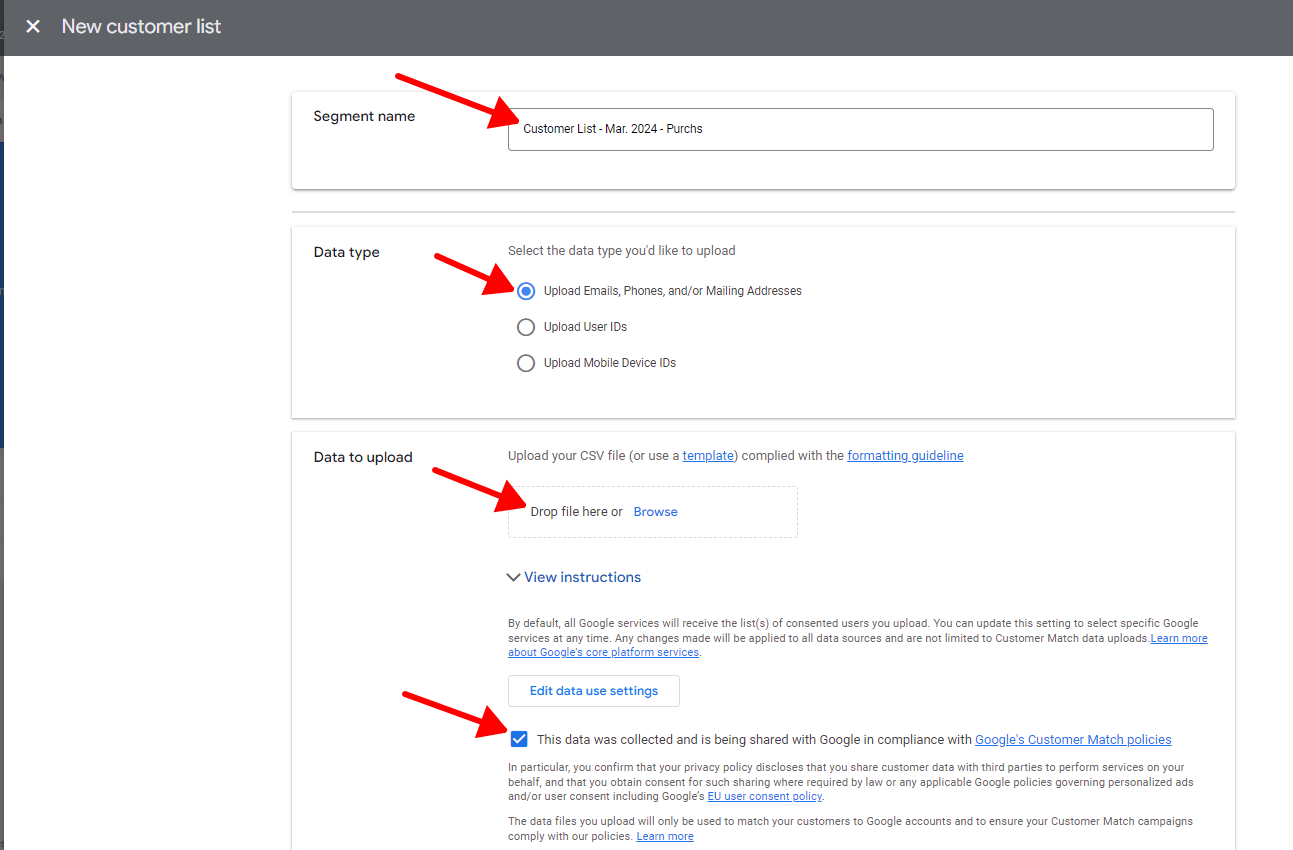Open the CSV template link
The image size is (1293, 850).
(708, 455)
